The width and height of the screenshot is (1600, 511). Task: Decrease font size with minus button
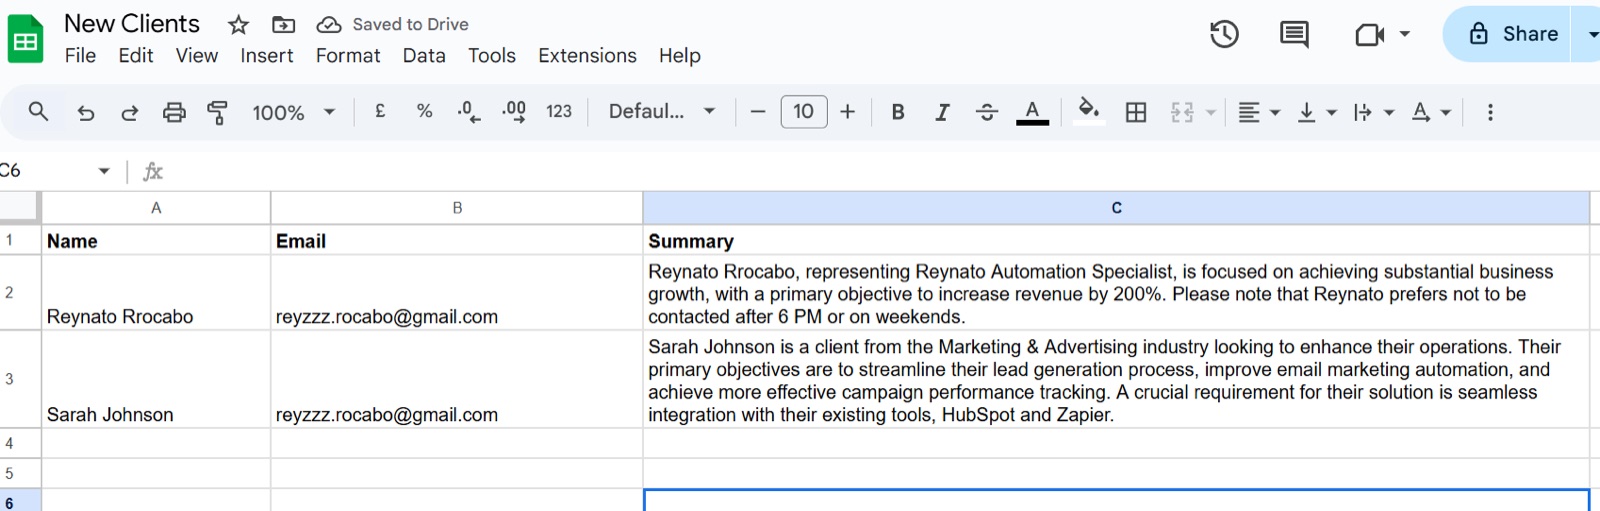pyautogui.click(x=758, y=112)
